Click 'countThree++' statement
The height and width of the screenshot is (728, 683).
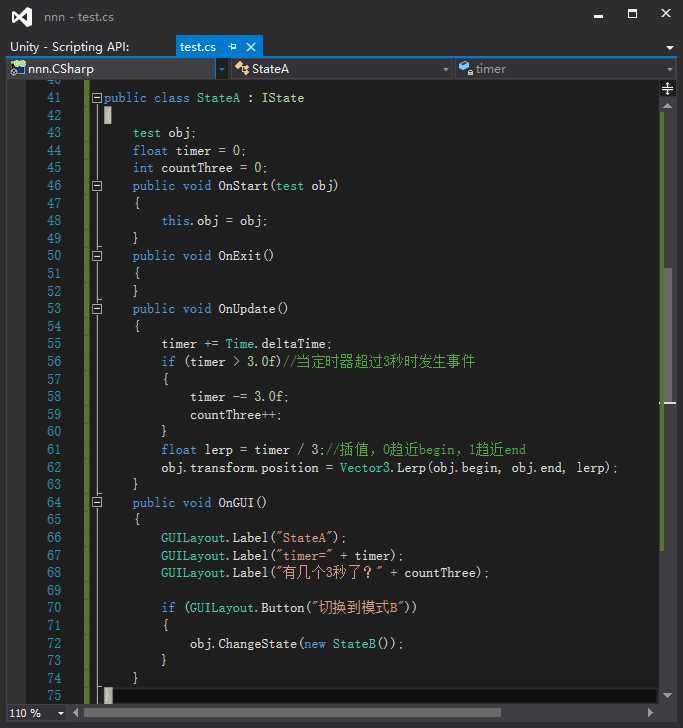tap(235, 414)
